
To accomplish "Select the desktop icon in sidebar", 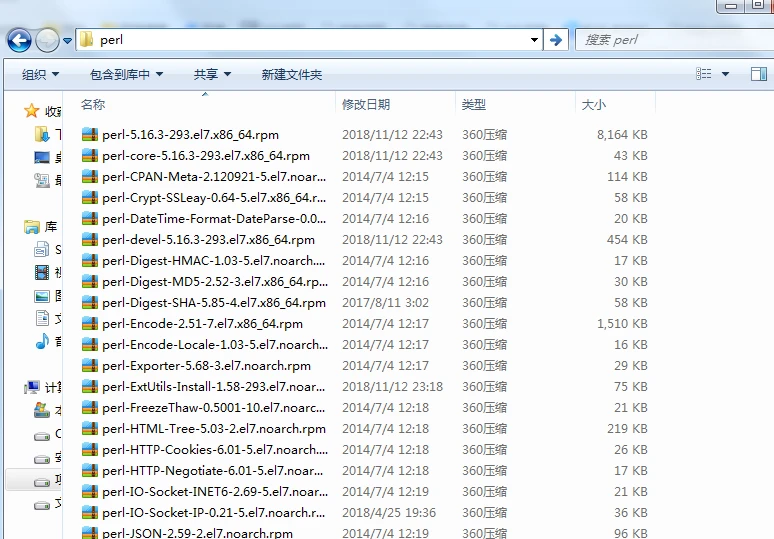I will (41, 157).
